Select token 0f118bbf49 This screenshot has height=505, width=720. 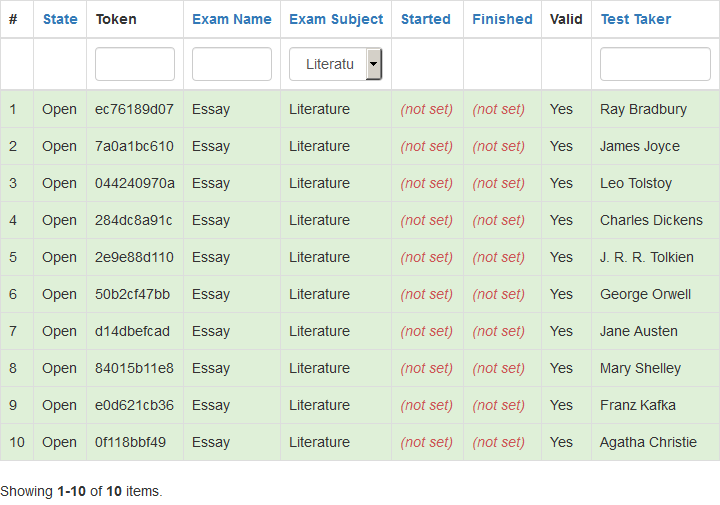[130, 442]
